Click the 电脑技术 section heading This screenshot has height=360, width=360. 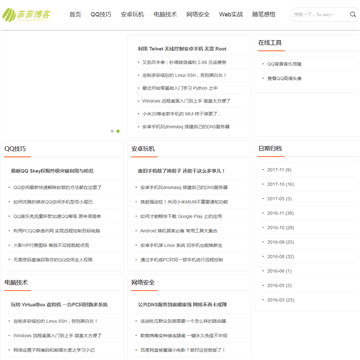(16, 282)
